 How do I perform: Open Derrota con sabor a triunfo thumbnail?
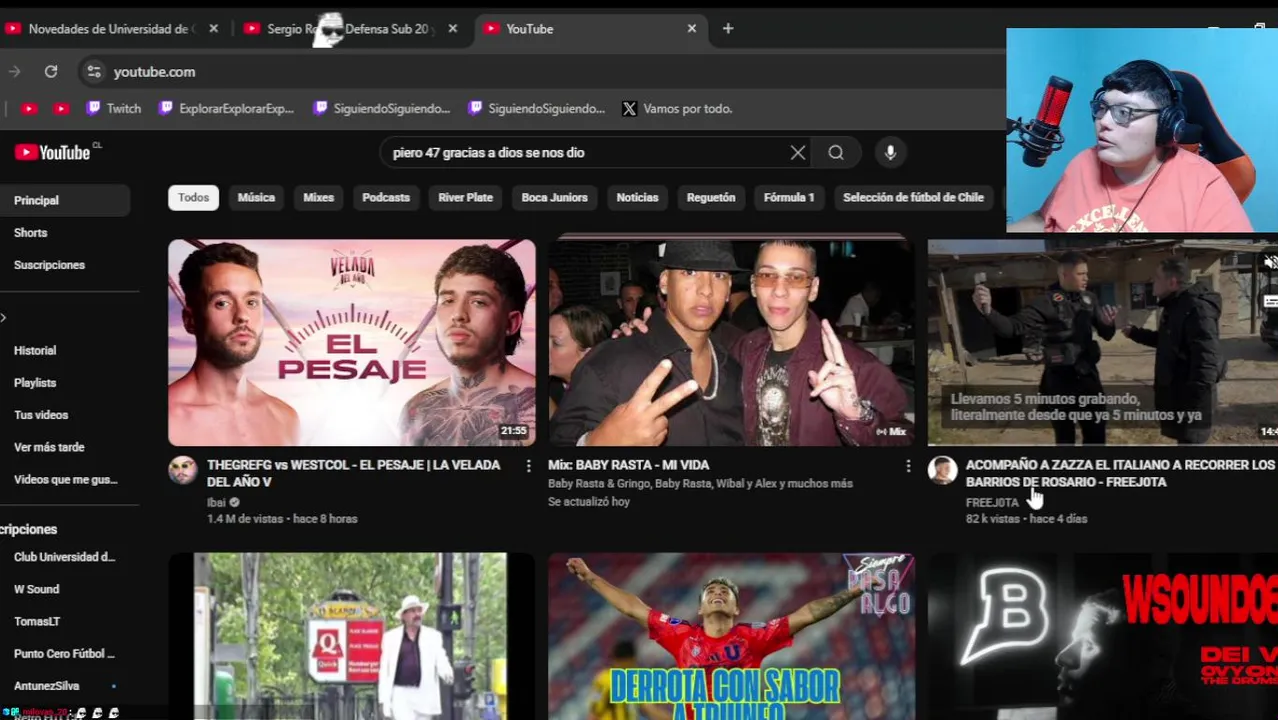click(731, 636)
